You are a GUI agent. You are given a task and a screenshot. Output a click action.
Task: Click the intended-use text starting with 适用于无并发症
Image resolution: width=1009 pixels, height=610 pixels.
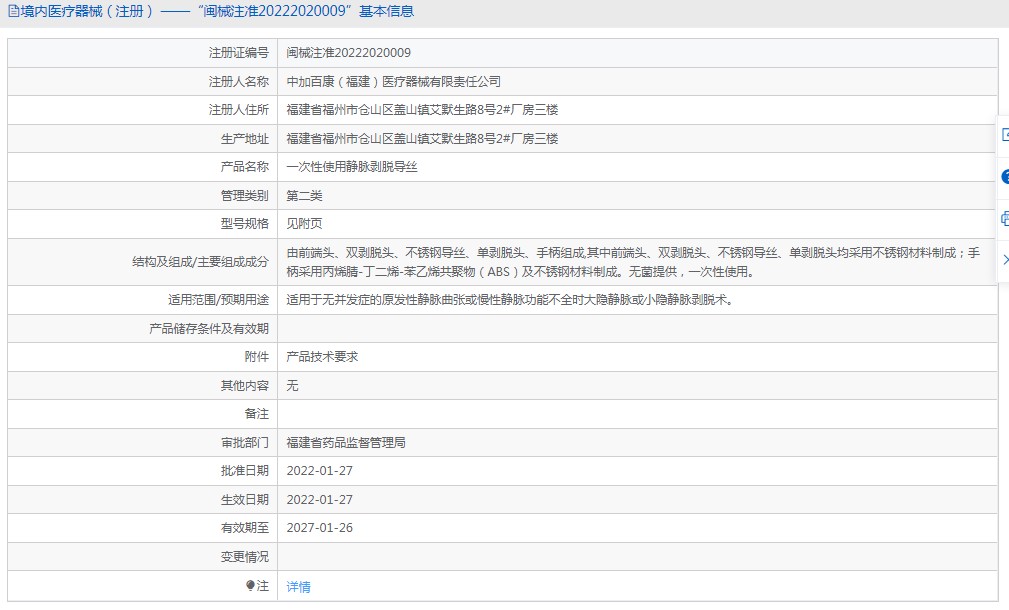pyautogui.click(x=510, y=300)
